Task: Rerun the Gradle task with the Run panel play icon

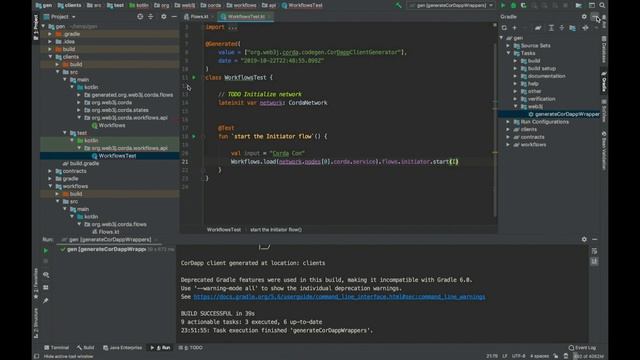Action: coord(46,250)
